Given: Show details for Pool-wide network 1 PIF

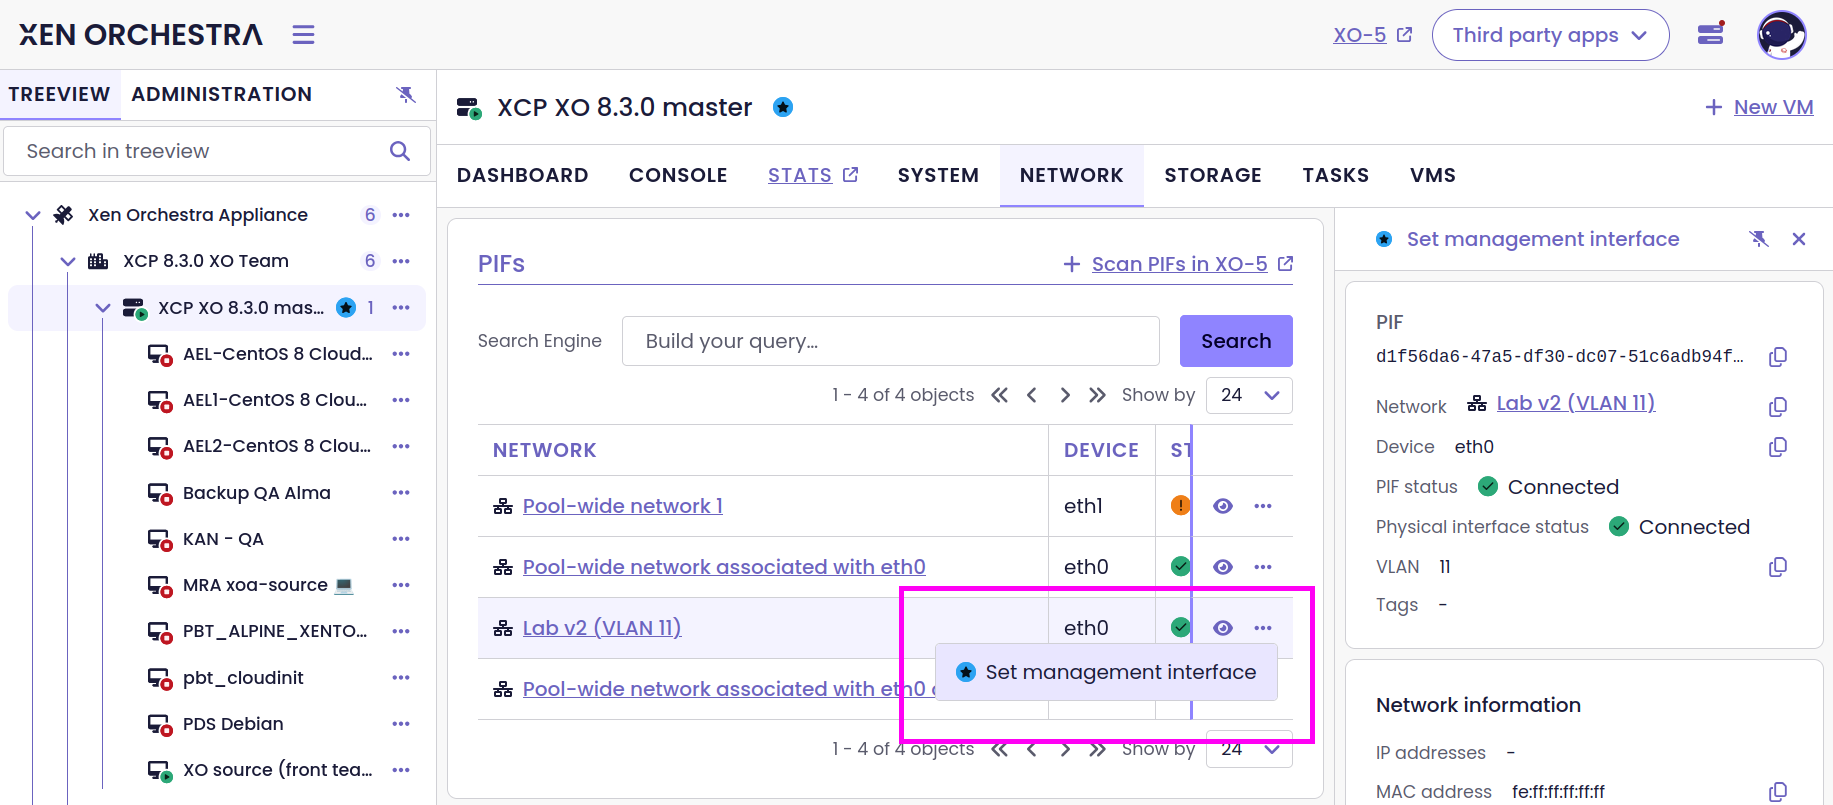Looking at the screenshot, I should (1222, 506).
